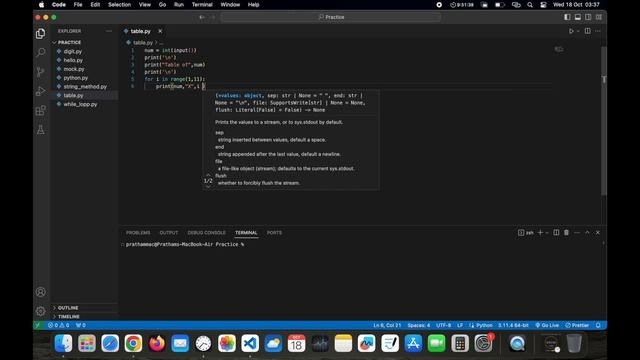Open the Search view in the activity bar
Screen dimensions: 640x360
coord(40,52)
